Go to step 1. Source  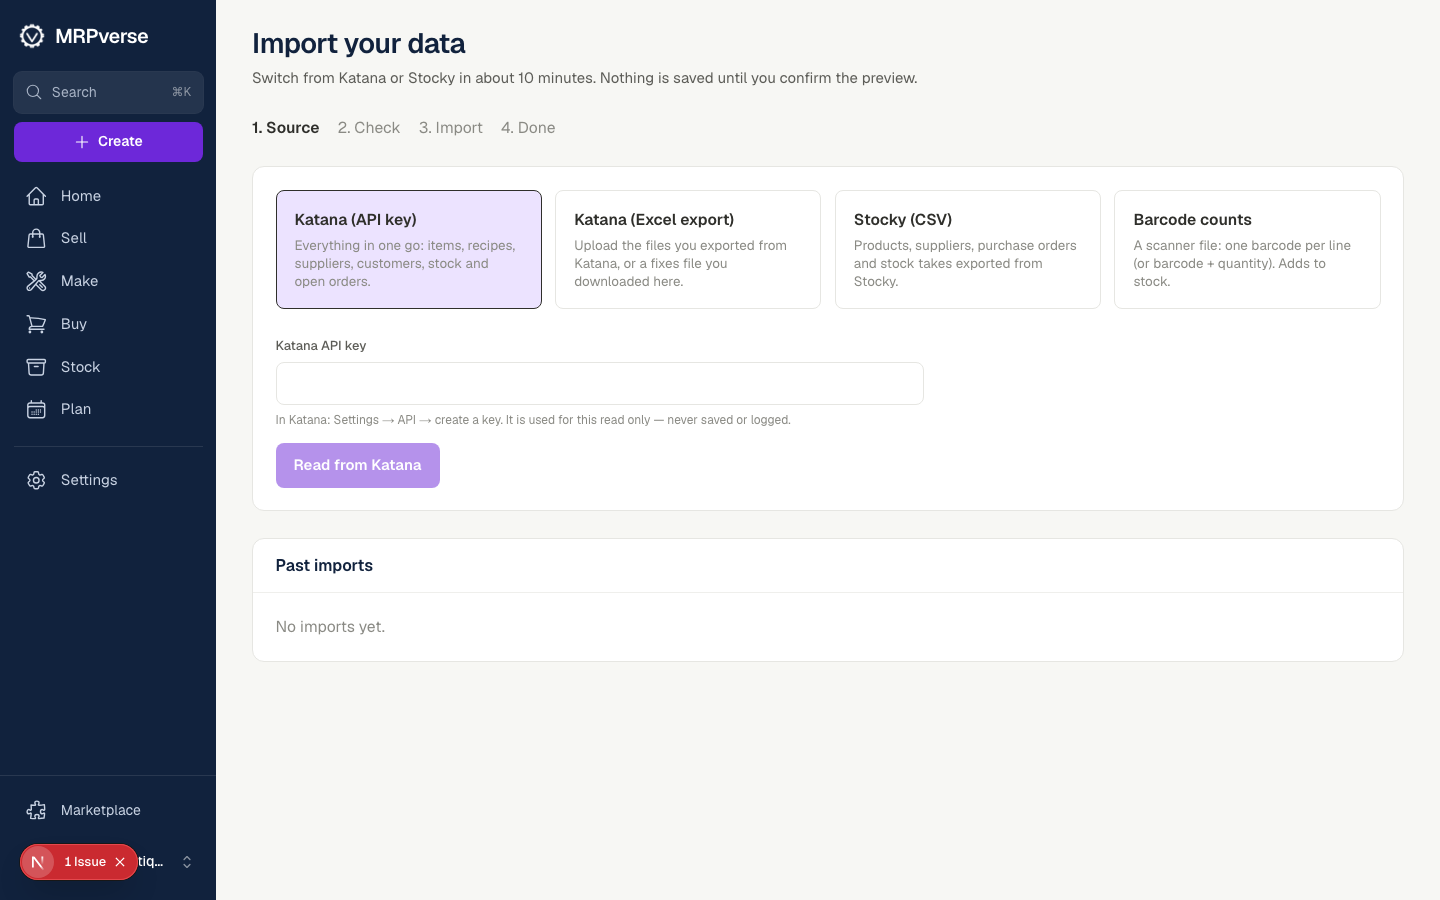click(286, 128)
